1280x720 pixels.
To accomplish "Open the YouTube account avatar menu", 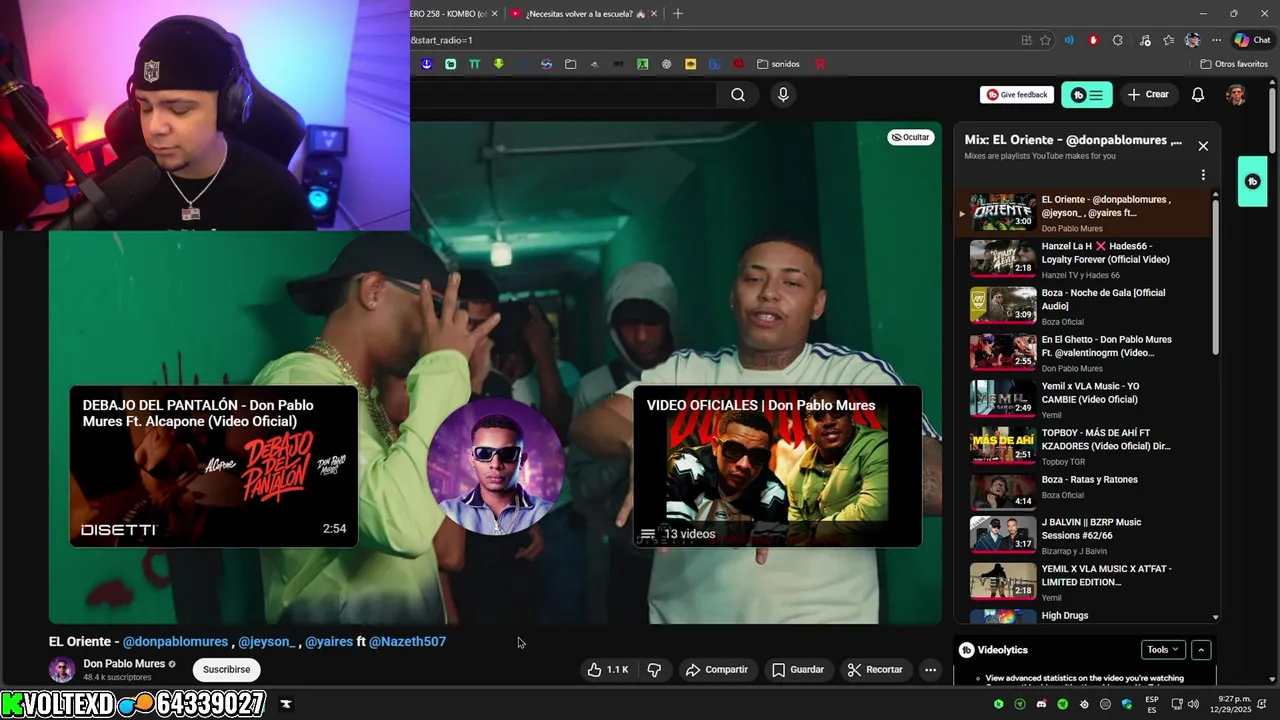I will [1237, 95].
